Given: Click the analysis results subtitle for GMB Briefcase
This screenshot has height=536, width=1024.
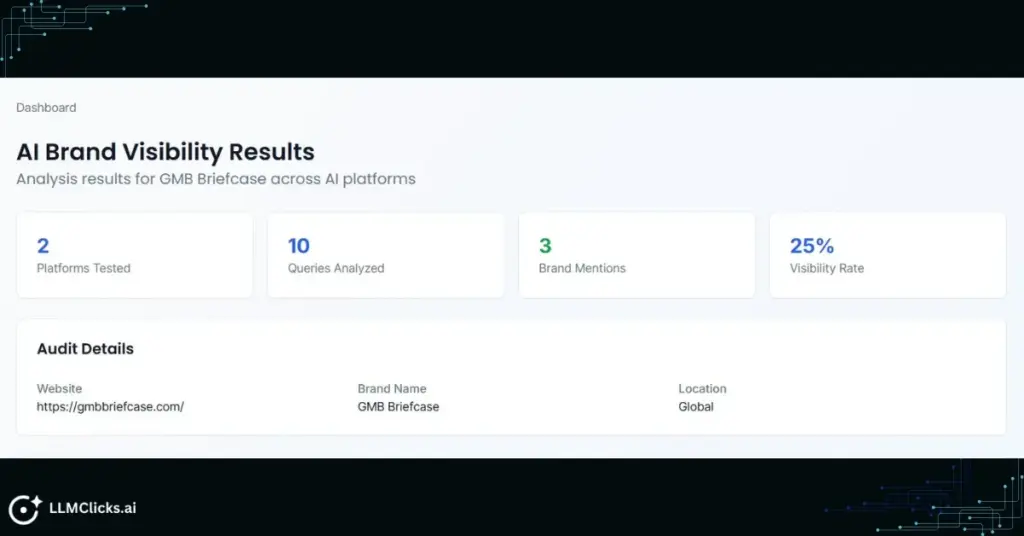Looking at the screenshot, I should coord(216,179).
